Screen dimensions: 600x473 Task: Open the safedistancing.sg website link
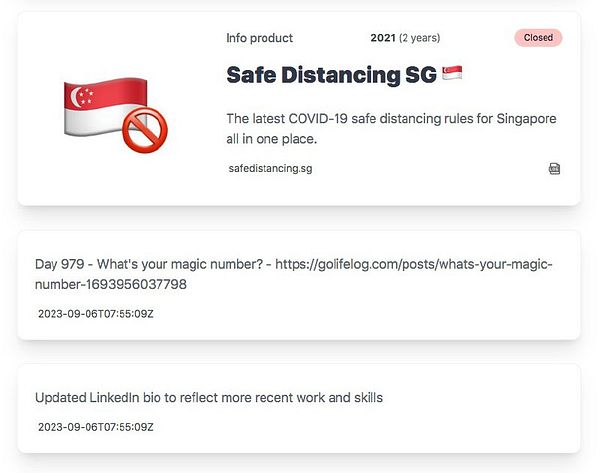(270, 168)
